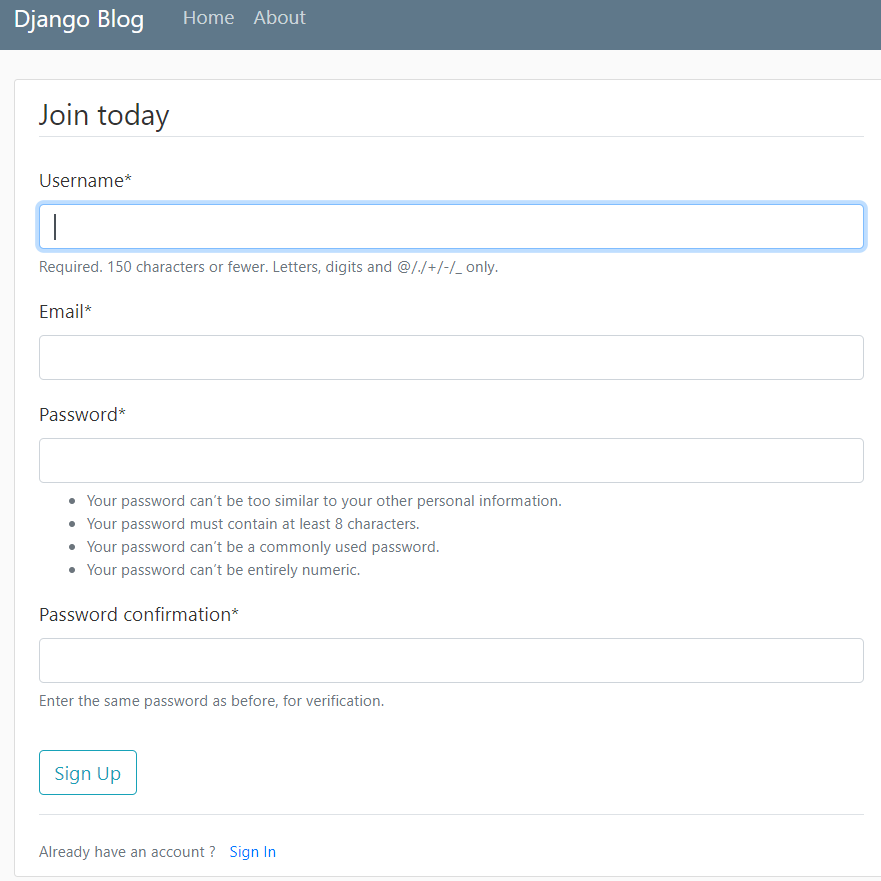The width and height of the screenshot is (881, 881).
Task: Select the Password confirmation field
Action: [450, 660]
